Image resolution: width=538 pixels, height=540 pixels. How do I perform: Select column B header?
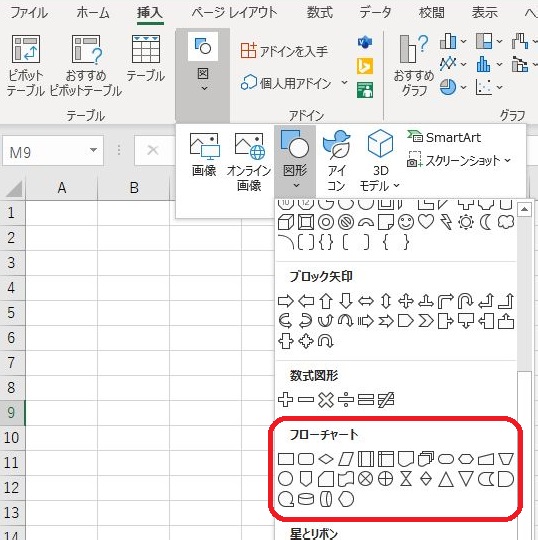click(x=134, y=188)
